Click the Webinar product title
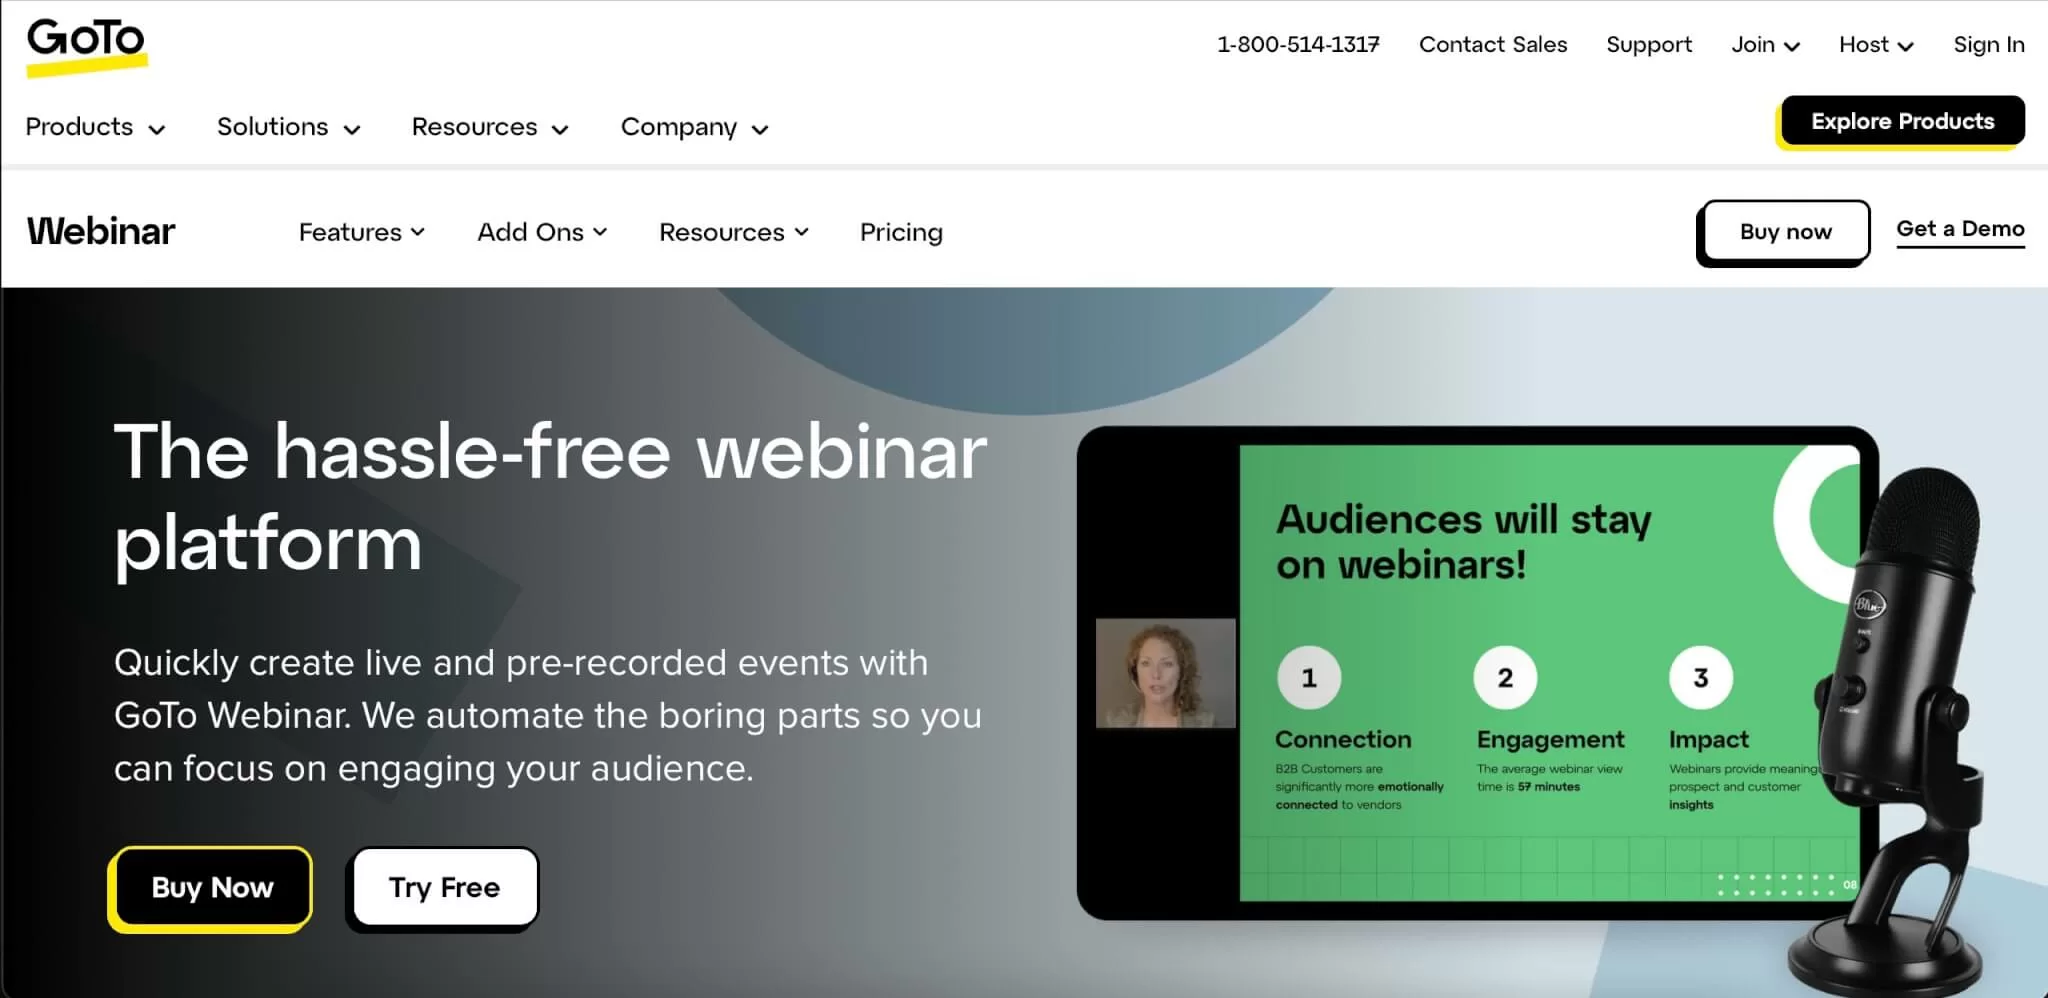 (101, 231)
